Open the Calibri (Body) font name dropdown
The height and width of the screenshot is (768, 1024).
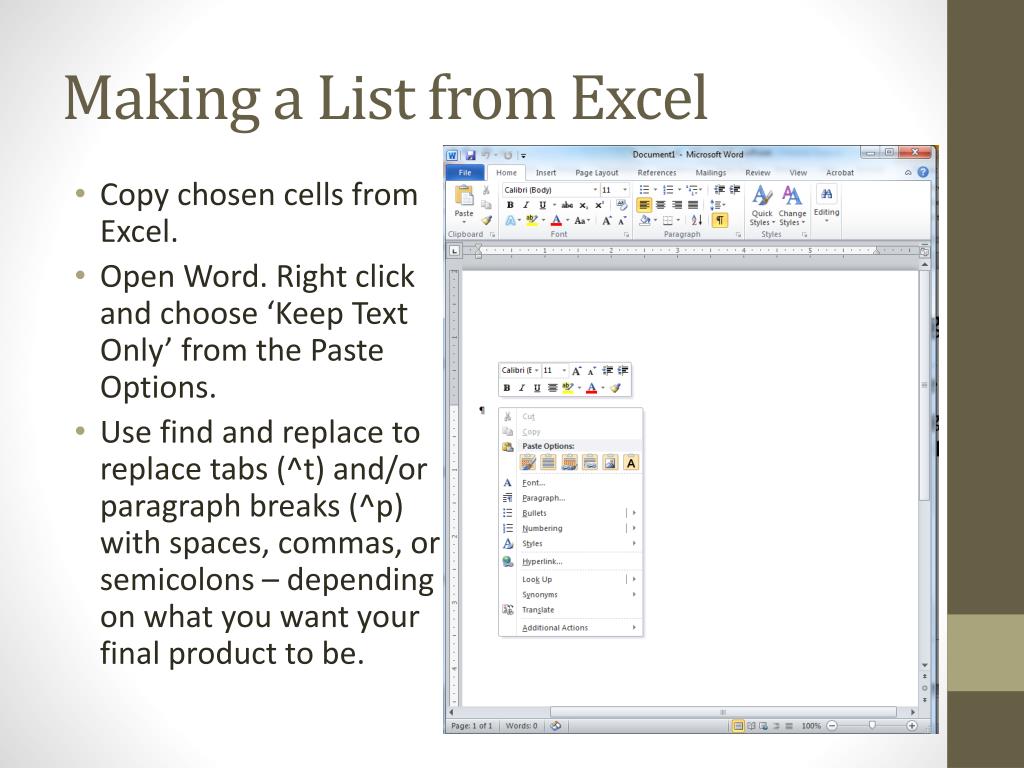[x=595, y=190]
